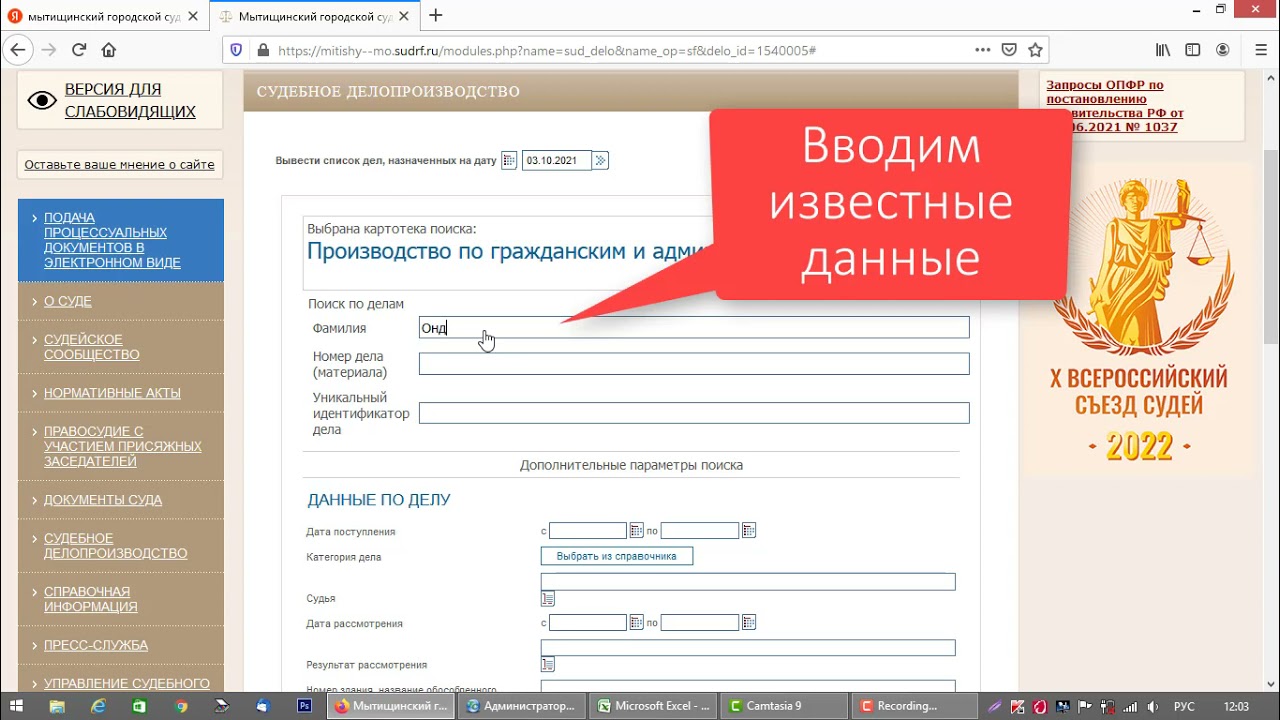
Task: Bookmark this page with star
Action: click(x=1035, y=50)
